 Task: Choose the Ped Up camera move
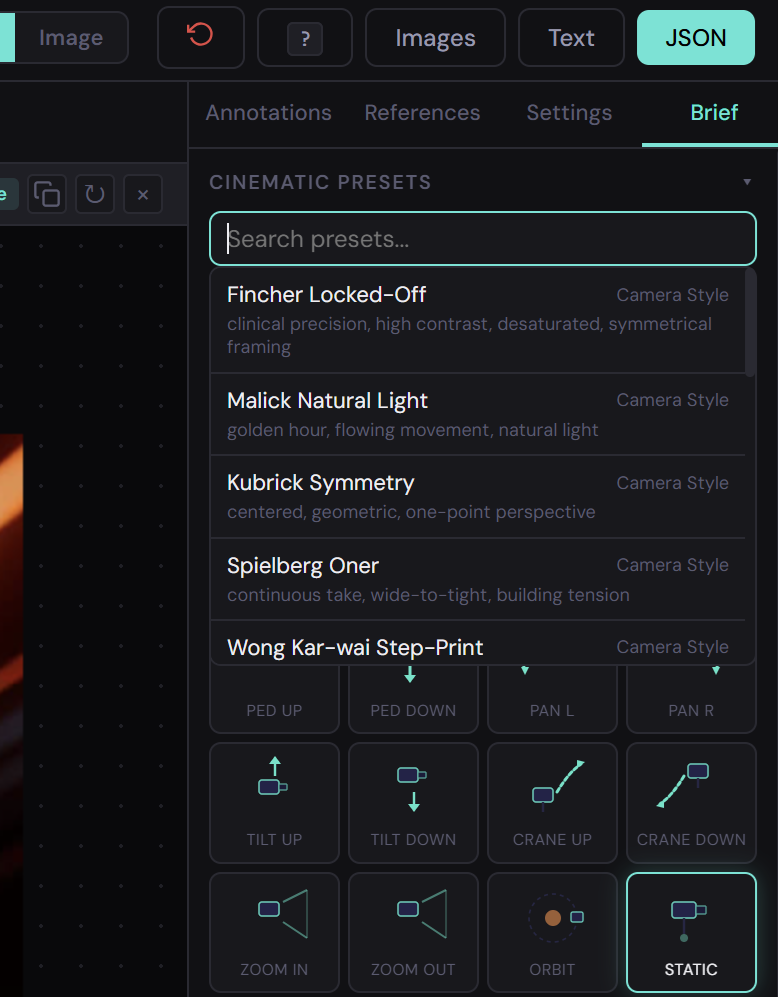click(275, 699)
